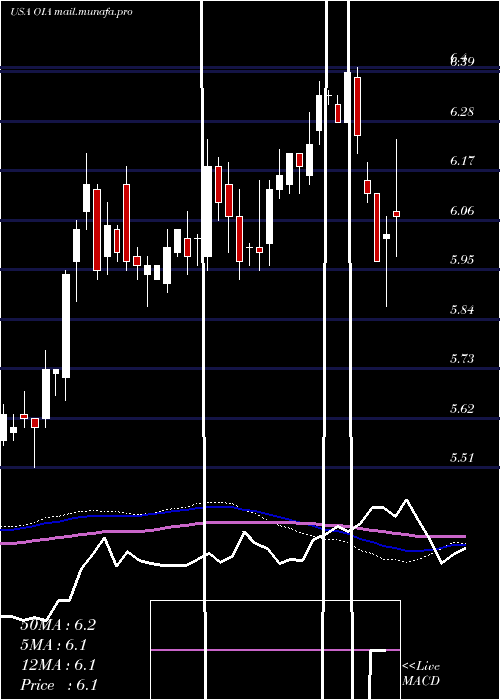
Task: Click the Price : 6.1 legend value
Action: click(59, 685)
